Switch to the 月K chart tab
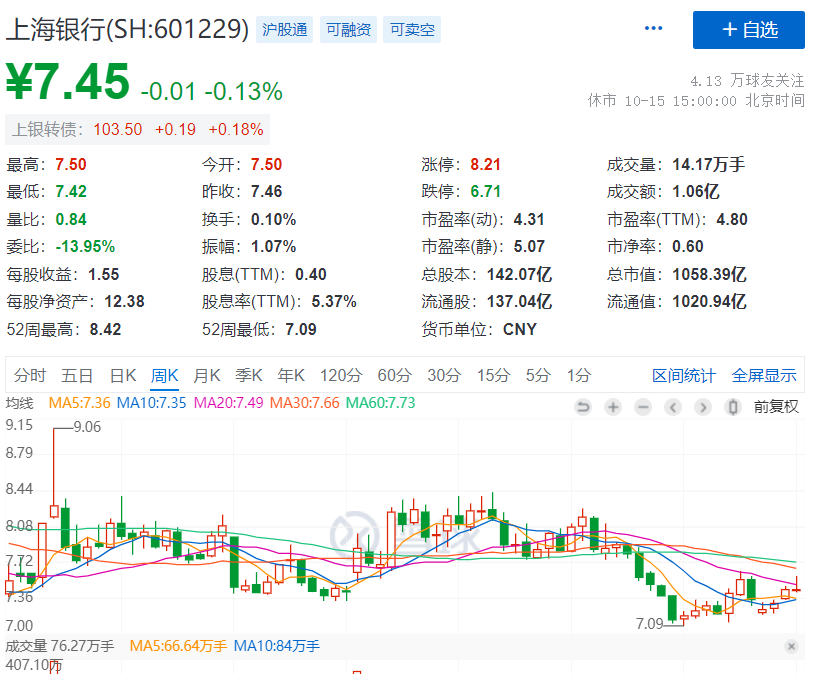The width and height of the screenshot is (815, 674). pos(206,375)
